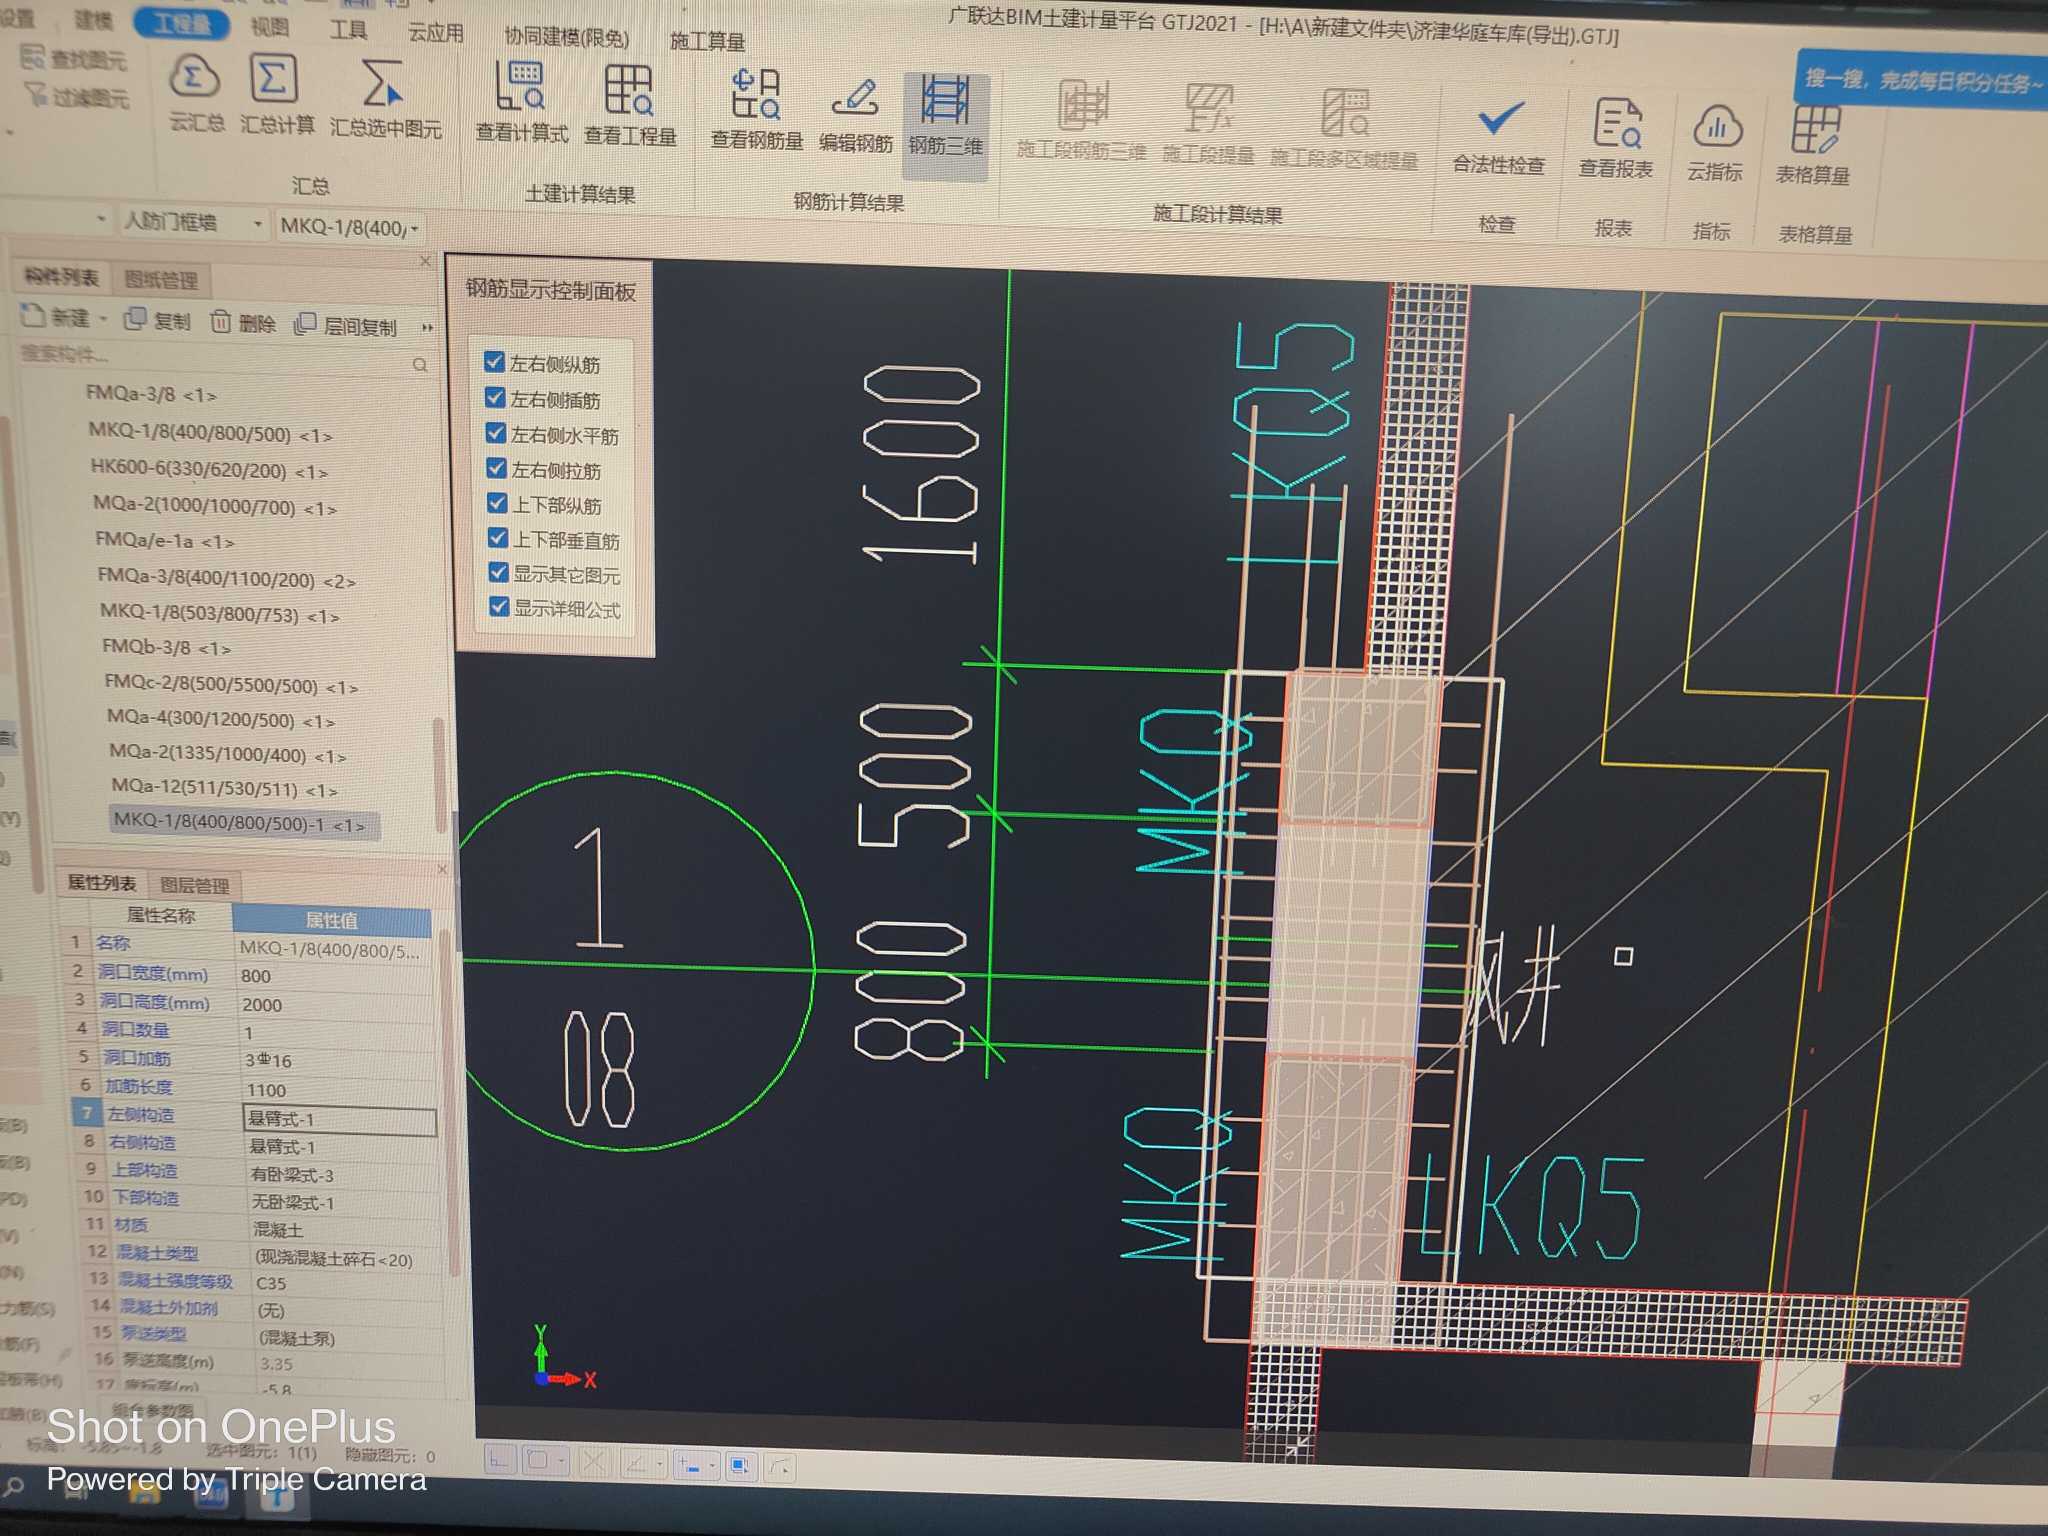2048x1536 pixels.
Task: Switch to 建模 ribbon tab
Action: (93, 20)
